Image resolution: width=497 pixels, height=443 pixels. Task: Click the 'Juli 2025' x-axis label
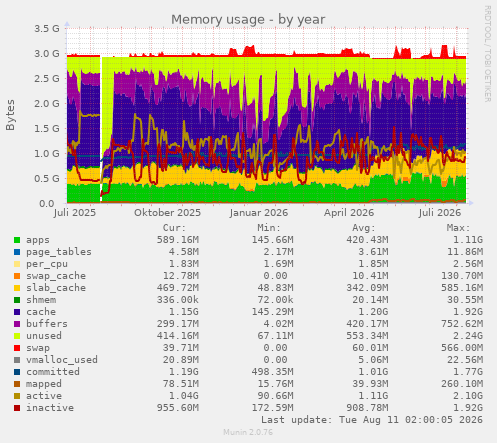tap(75, 213)
